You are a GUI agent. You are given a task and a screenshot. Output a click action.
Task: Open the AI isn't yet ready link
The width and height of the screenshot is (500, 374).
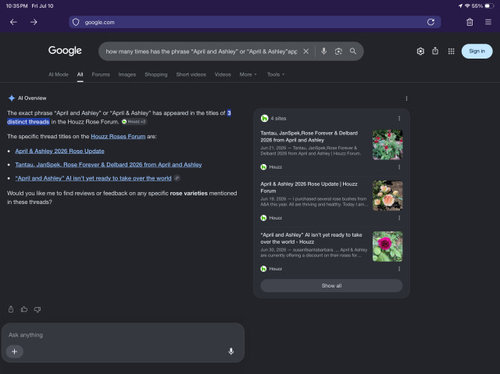(93, 178)
